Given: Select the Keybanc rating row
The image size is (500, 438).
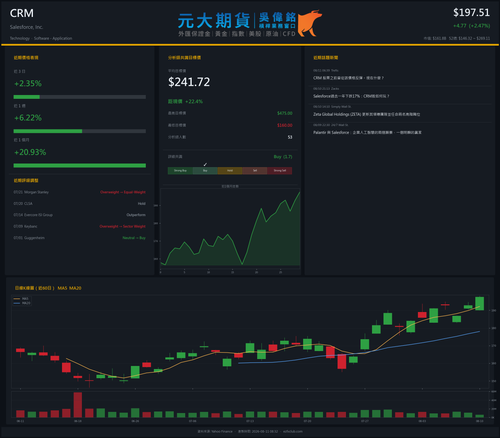Looking at the screenshot, I should 80,226.
